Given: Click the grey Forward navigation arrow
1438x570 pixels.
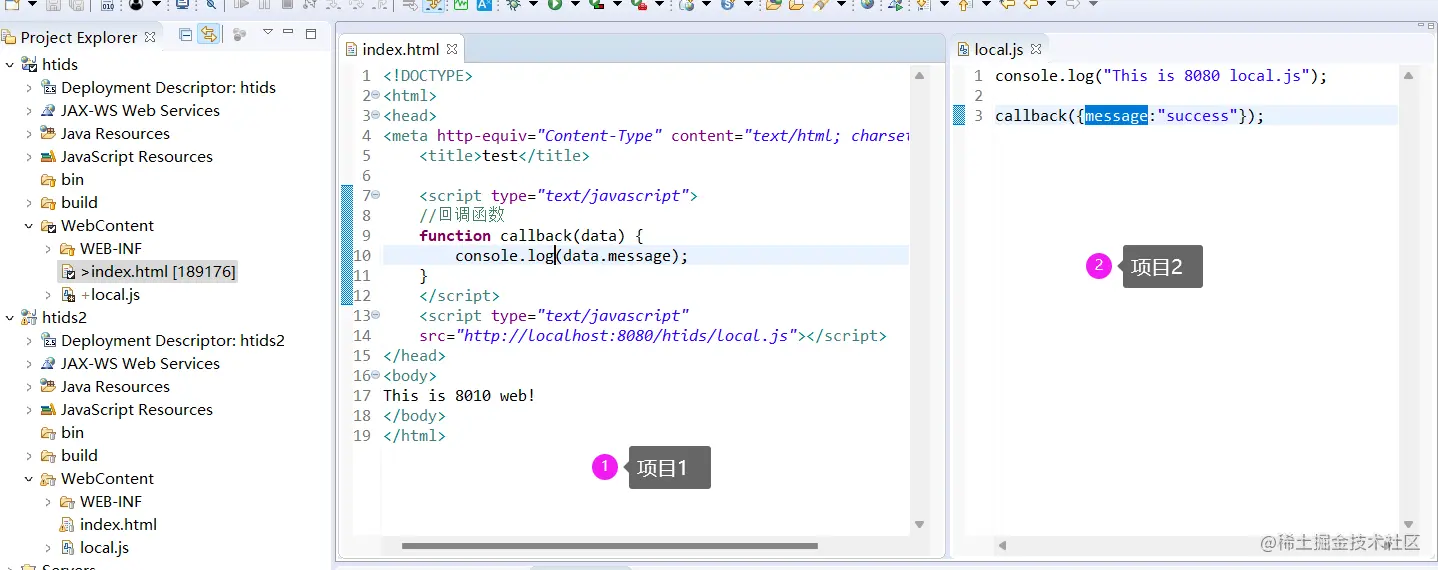Looking at the screenshot, I should tap(1072, 4).
